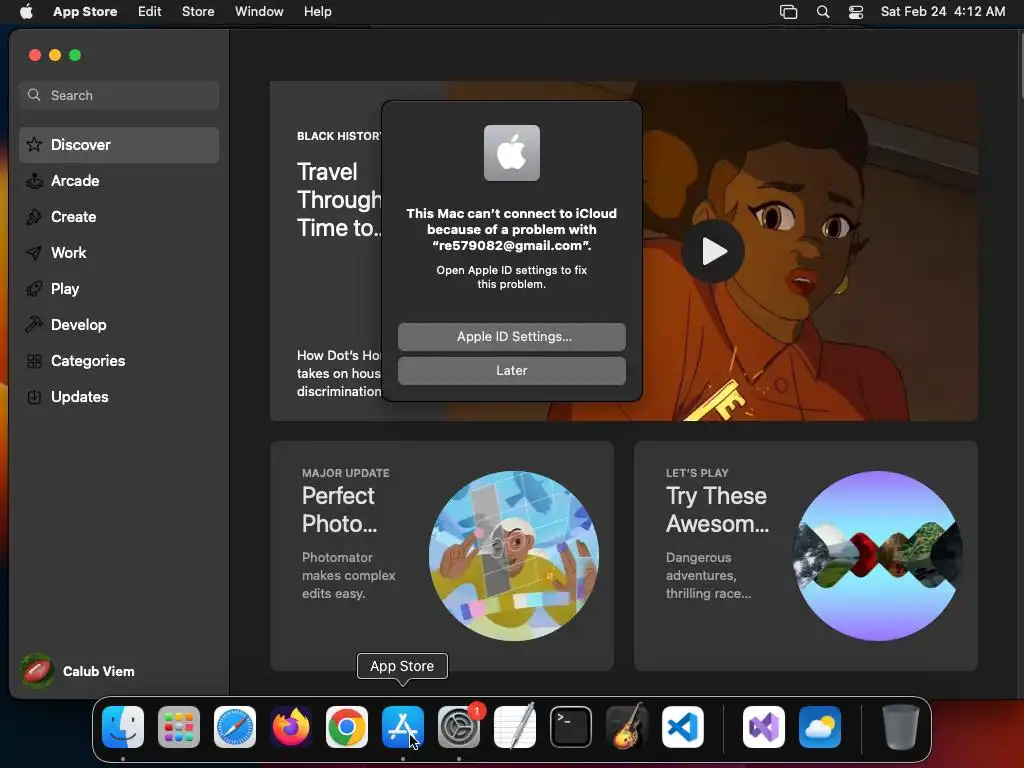Viewport: 1024px width, 768px height.
Task: Open Launchpad from the Dock
Action: click(x=179, y=727)
